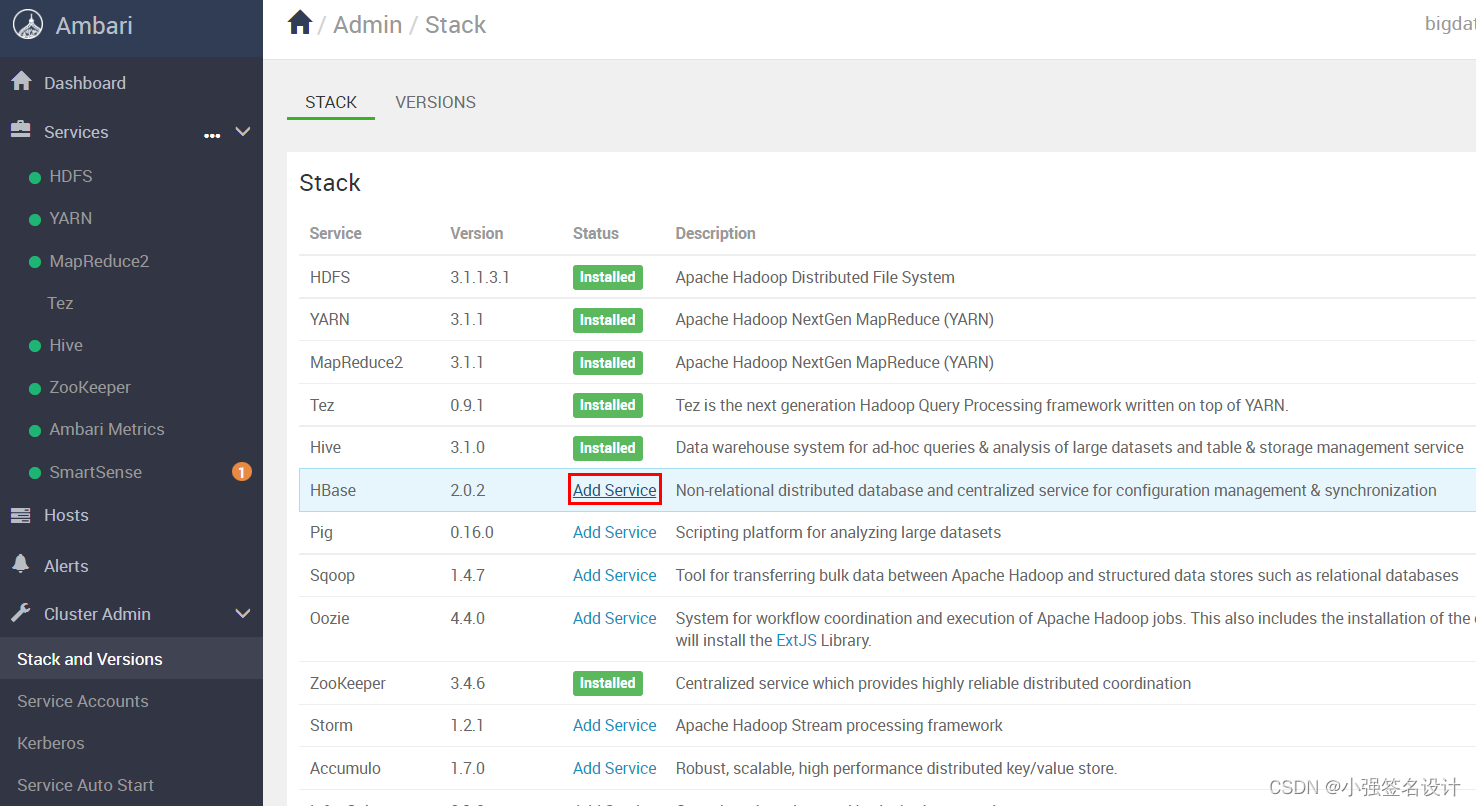Open ZooKeeper service in sidebar

(x=90, y=387)
